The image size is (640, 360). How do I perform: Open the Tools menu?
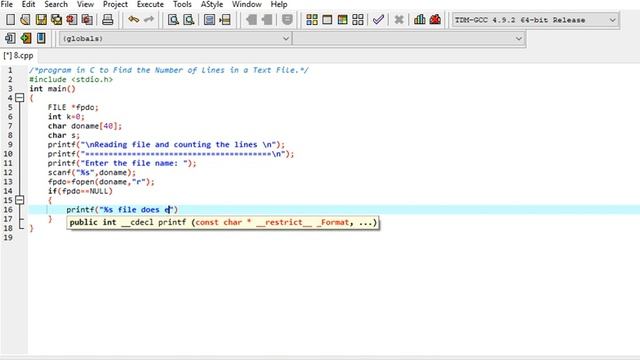click(182, 4)
